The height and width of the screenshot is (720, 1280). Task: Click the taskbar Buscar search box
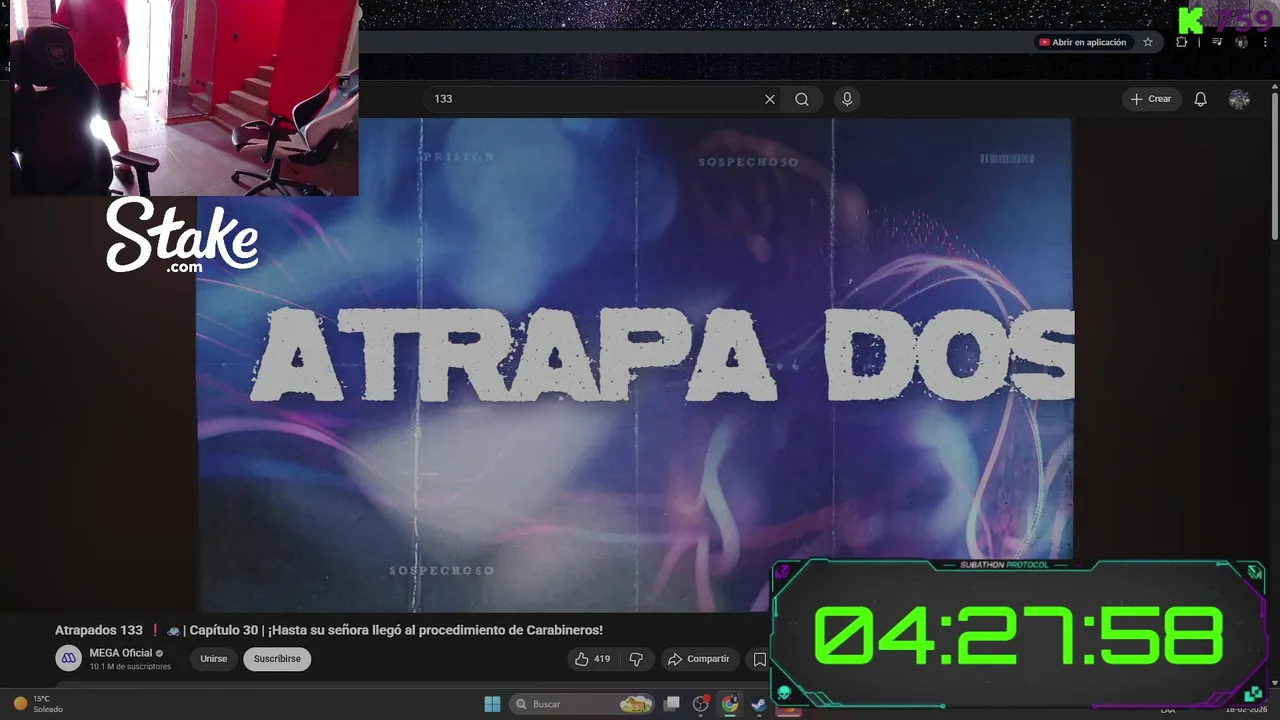point(583,704)
